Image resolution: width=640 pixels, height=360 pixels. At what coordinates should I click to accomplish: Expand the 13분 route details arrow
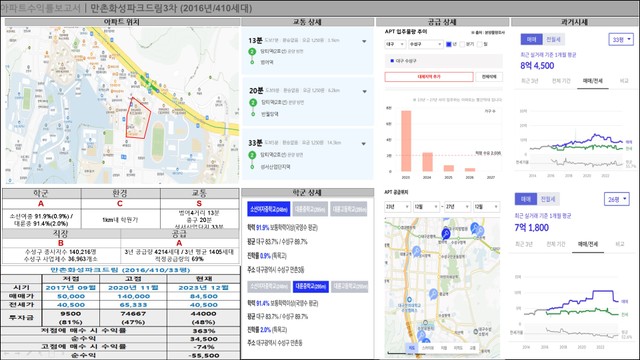(x=364, y=41)
